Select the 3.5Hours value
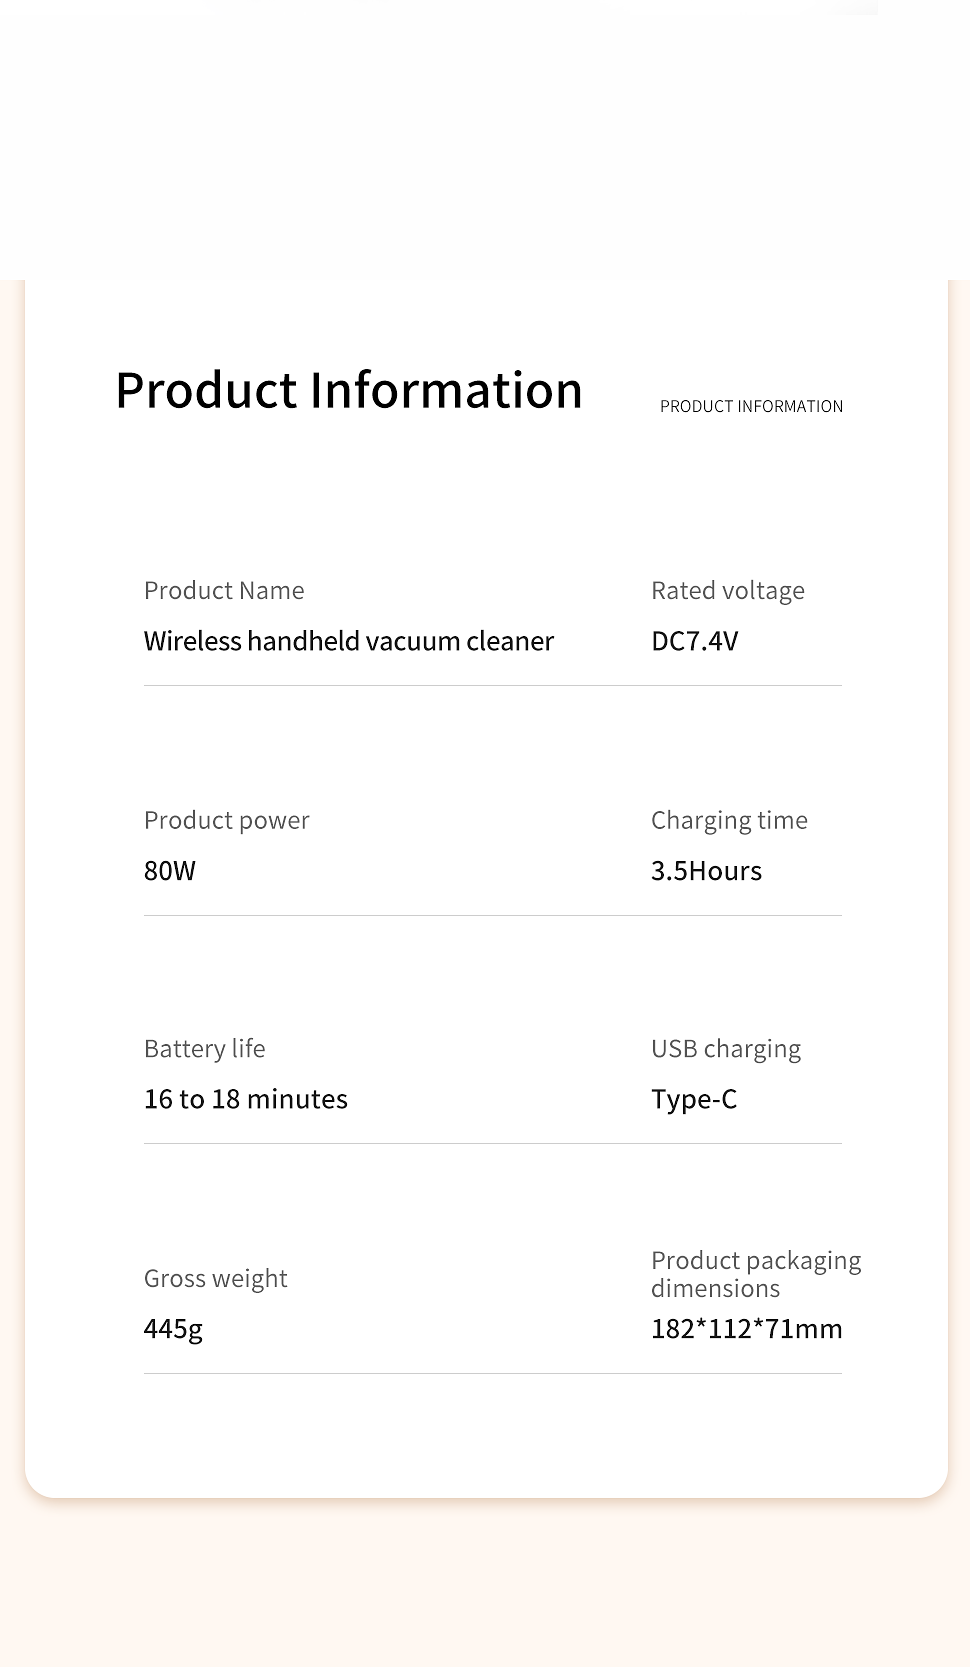 point(706,871)
